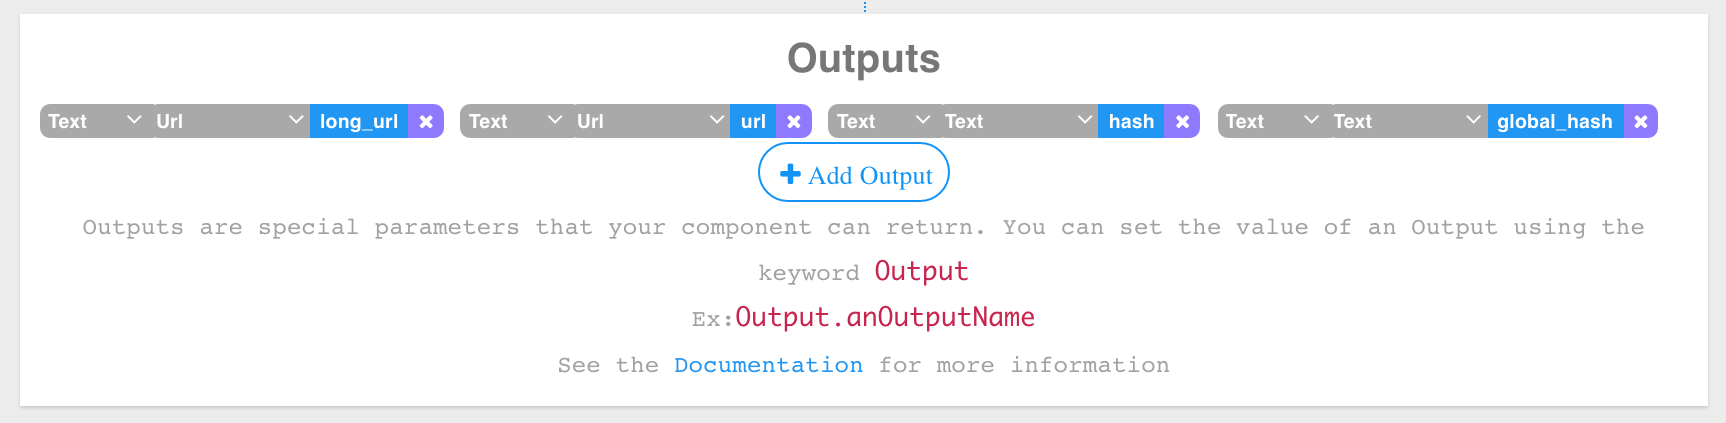Remove the url output
Screen dimensions: 1726x423
pyautogui.click(x=794, y=121)
